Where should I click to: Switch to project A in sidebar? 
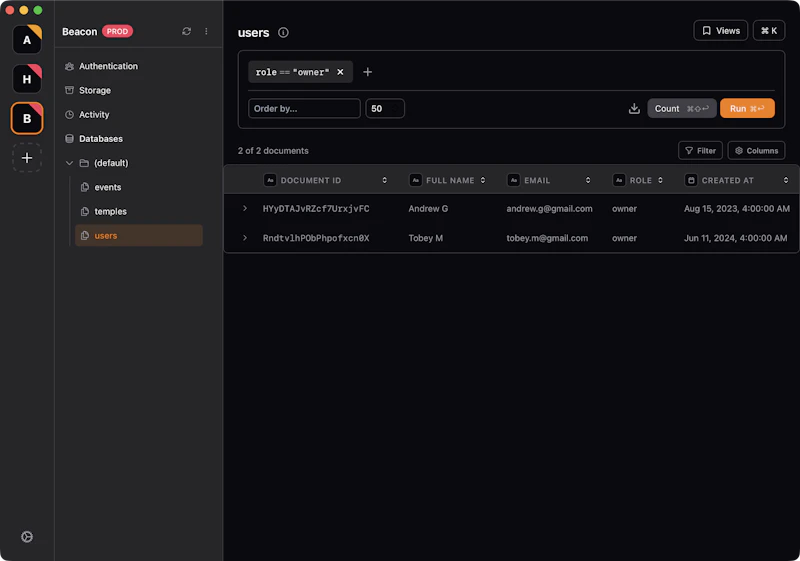27,39
